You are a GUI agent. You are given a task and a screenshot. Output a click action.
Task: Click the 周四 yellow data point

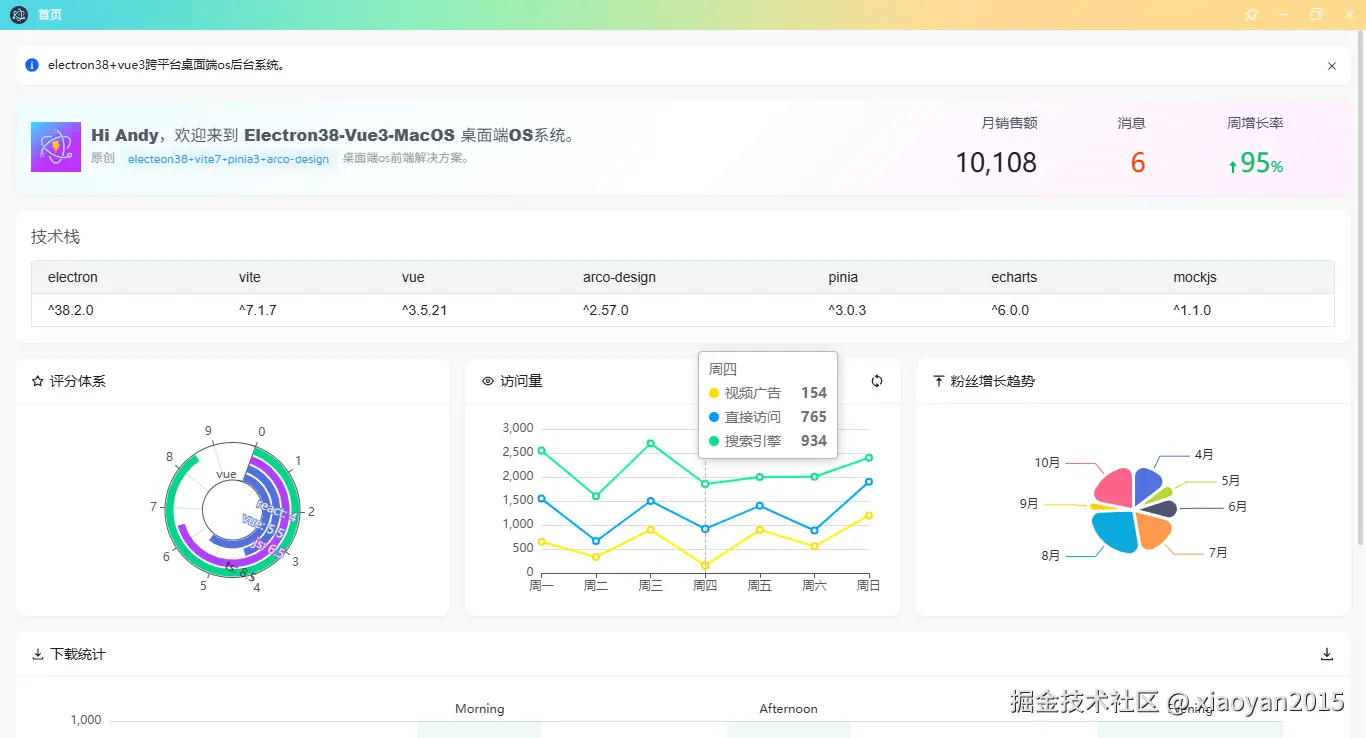point(705,566)
